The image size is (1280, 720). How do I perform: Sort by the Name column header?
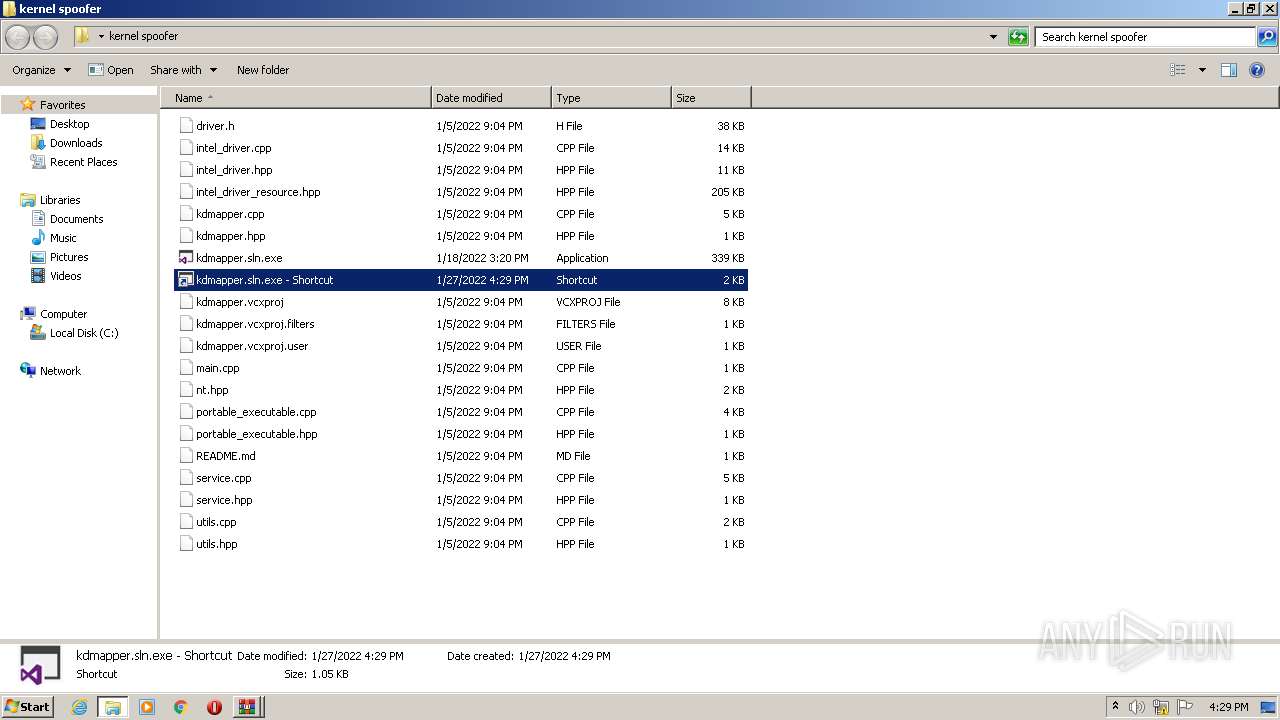tap(296, 98)
